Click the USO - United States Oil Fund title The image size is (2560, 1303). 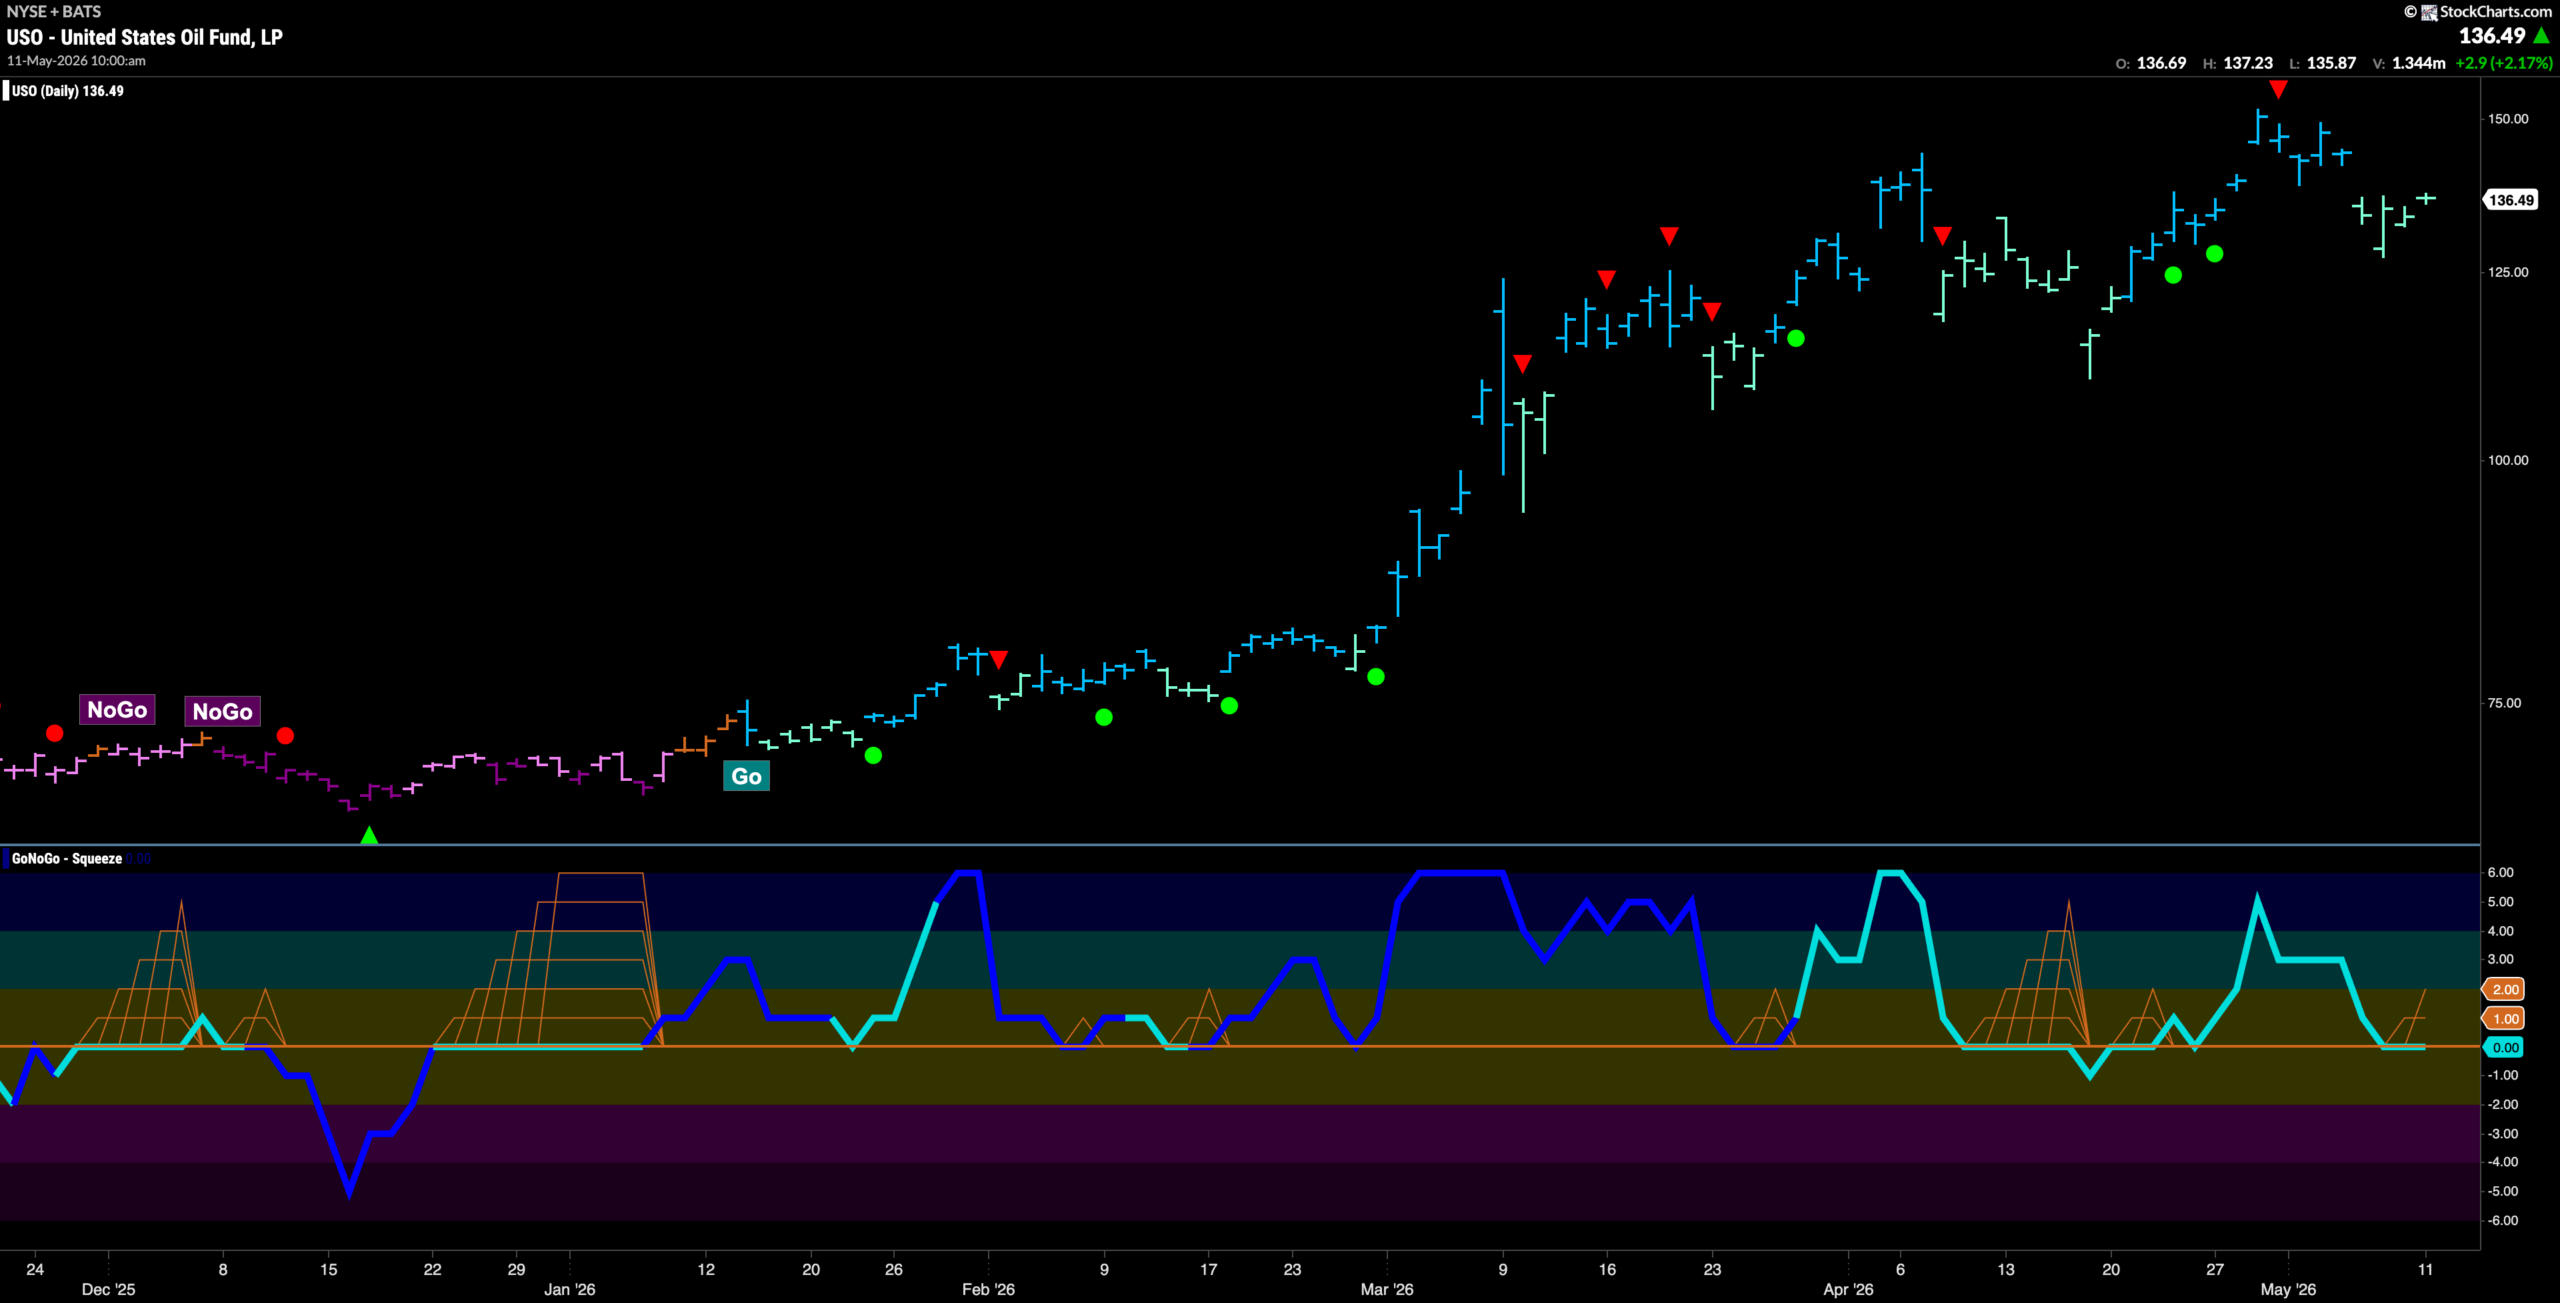point(145,37)
